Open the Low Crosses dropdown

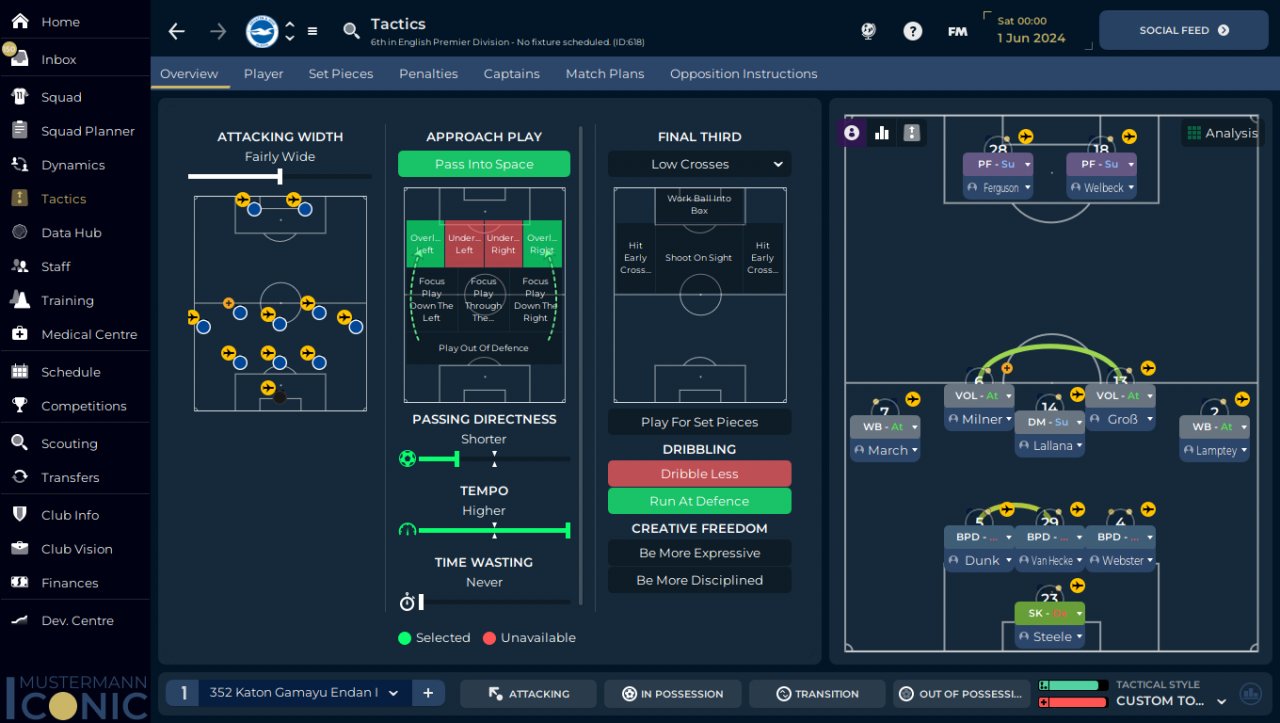(x=699, y=164)
